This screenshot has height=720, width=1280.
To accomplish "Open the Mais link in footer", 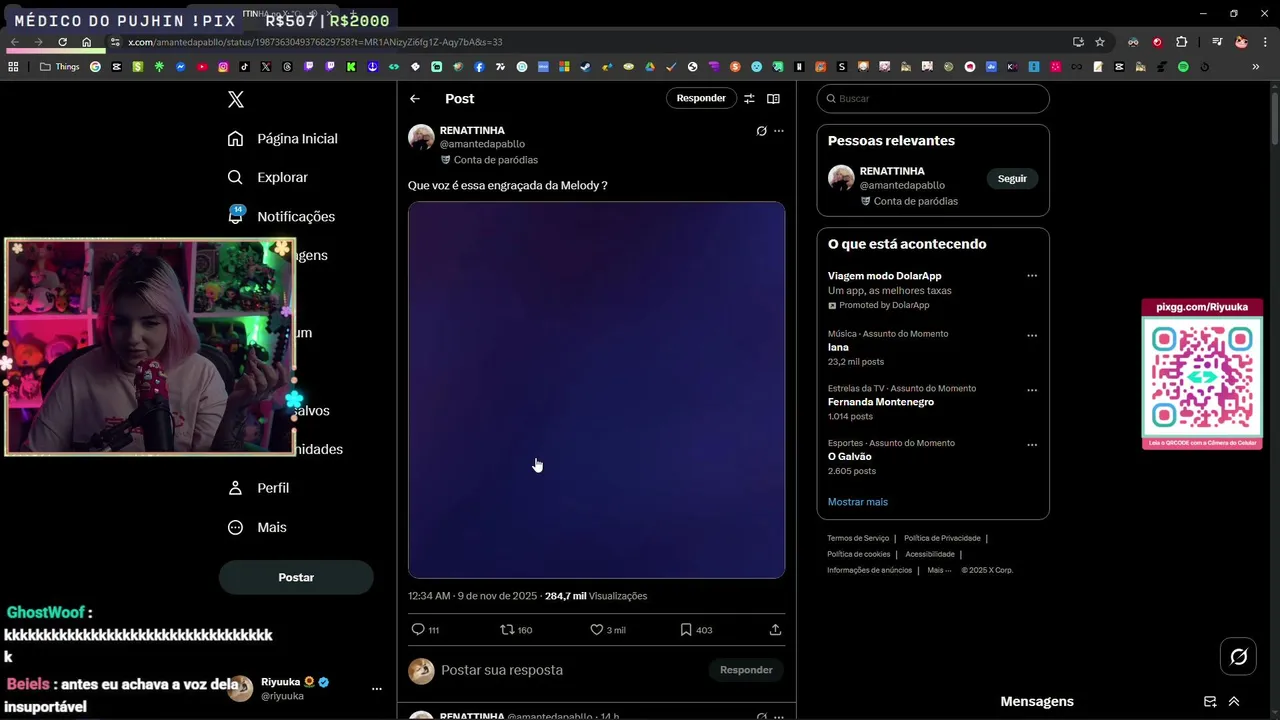I will tap(939, 570).
